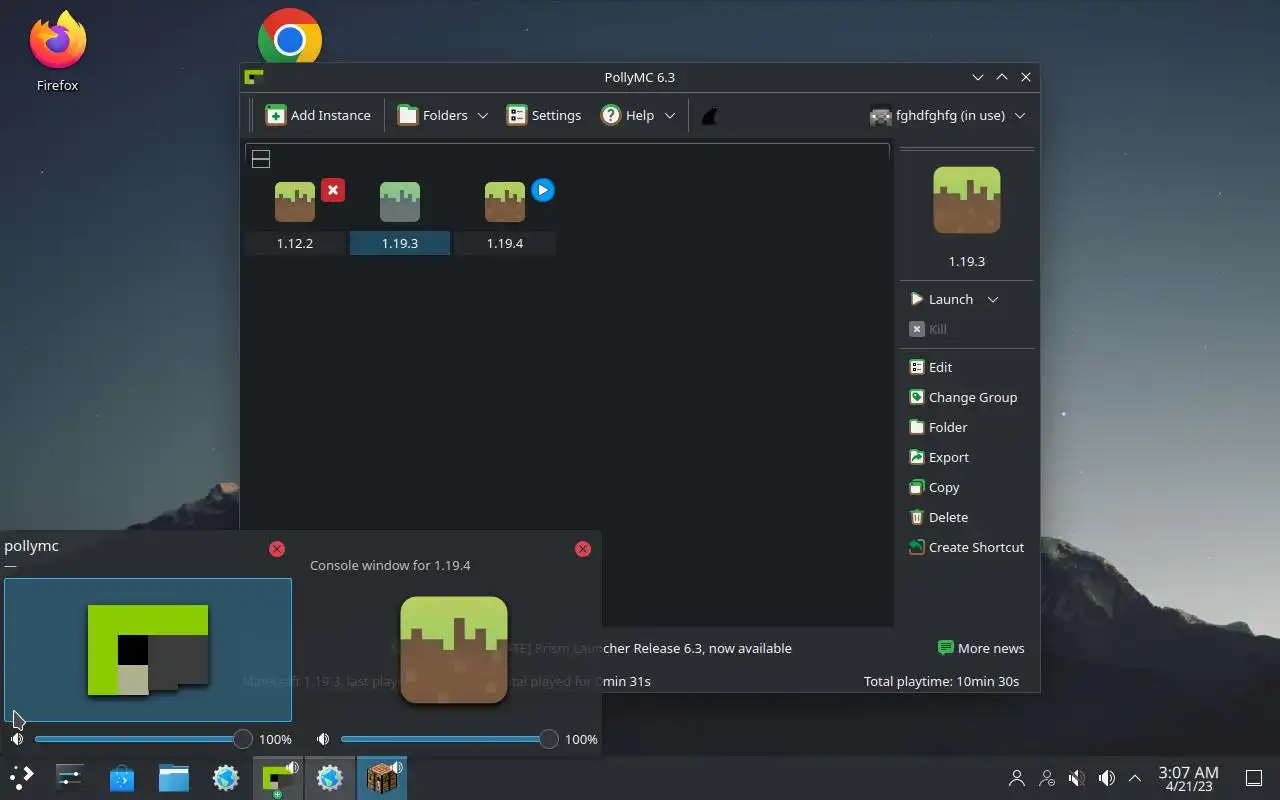Click the PollyMC taskbar entry
Screen dimensions: 1280x800
tap(278, 777)
